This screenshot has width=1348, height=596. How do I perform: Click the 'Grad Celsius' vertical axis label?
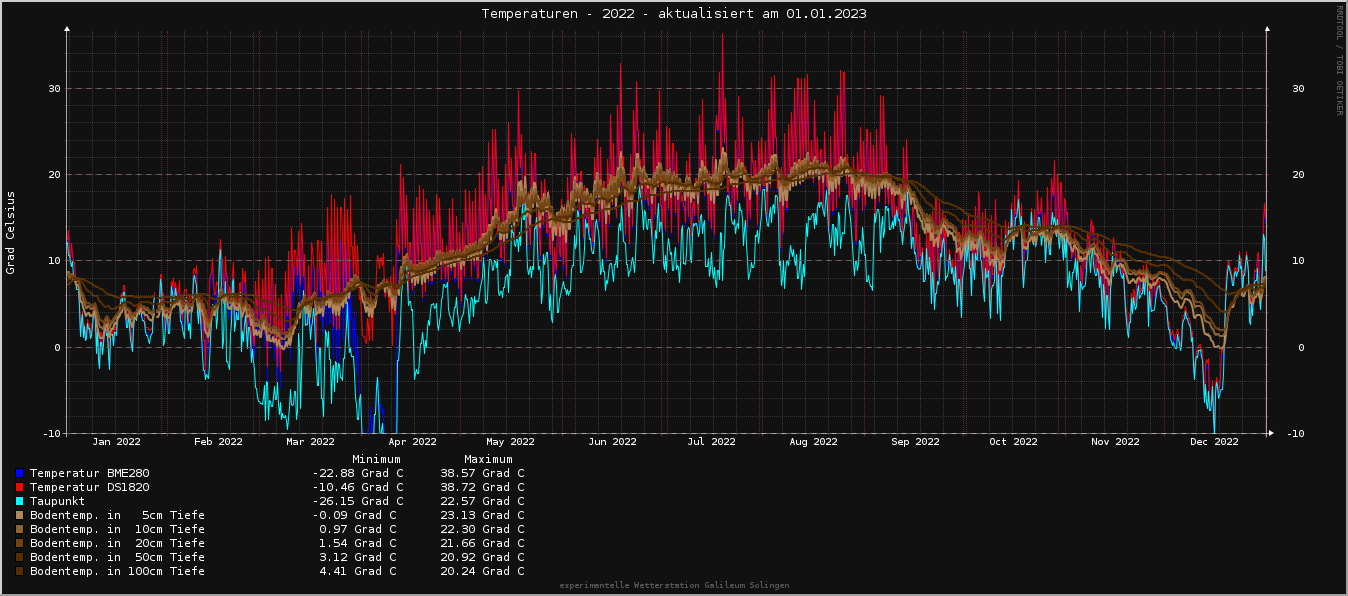click(11, 232)
